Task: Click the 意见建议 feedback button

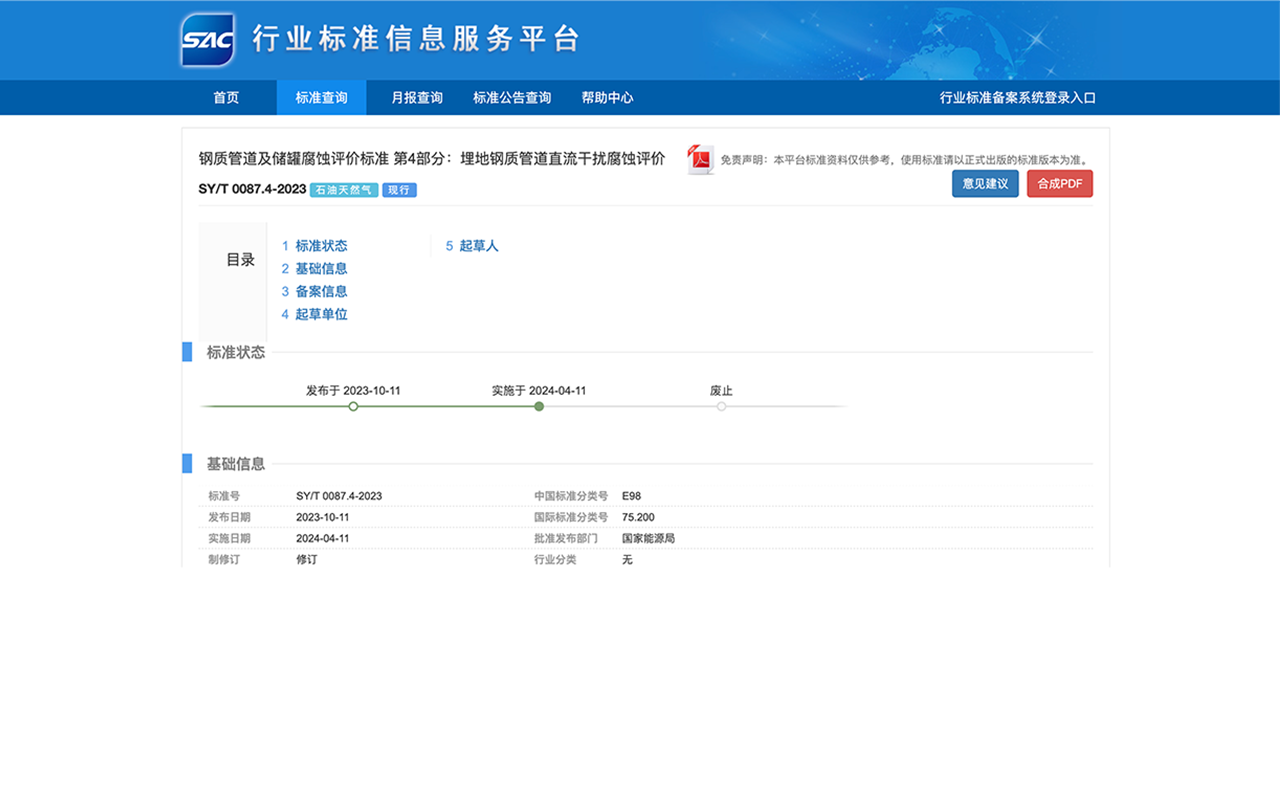Action: click(x=985, y=183)
